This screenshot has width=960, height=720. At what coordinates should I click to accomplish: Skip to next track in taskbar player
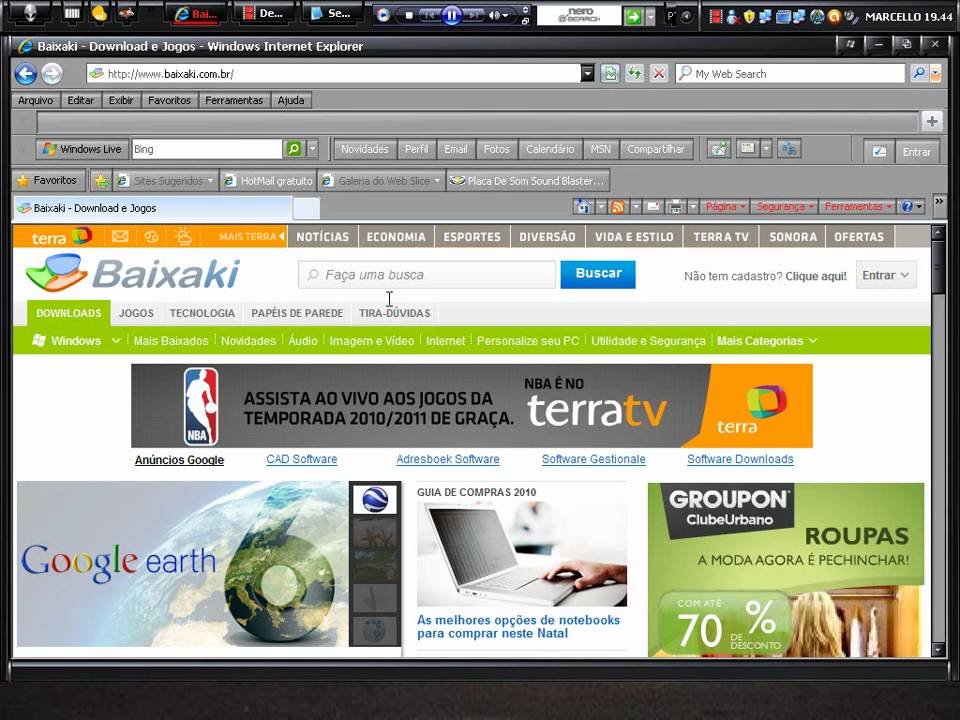(x=473, y=15)
